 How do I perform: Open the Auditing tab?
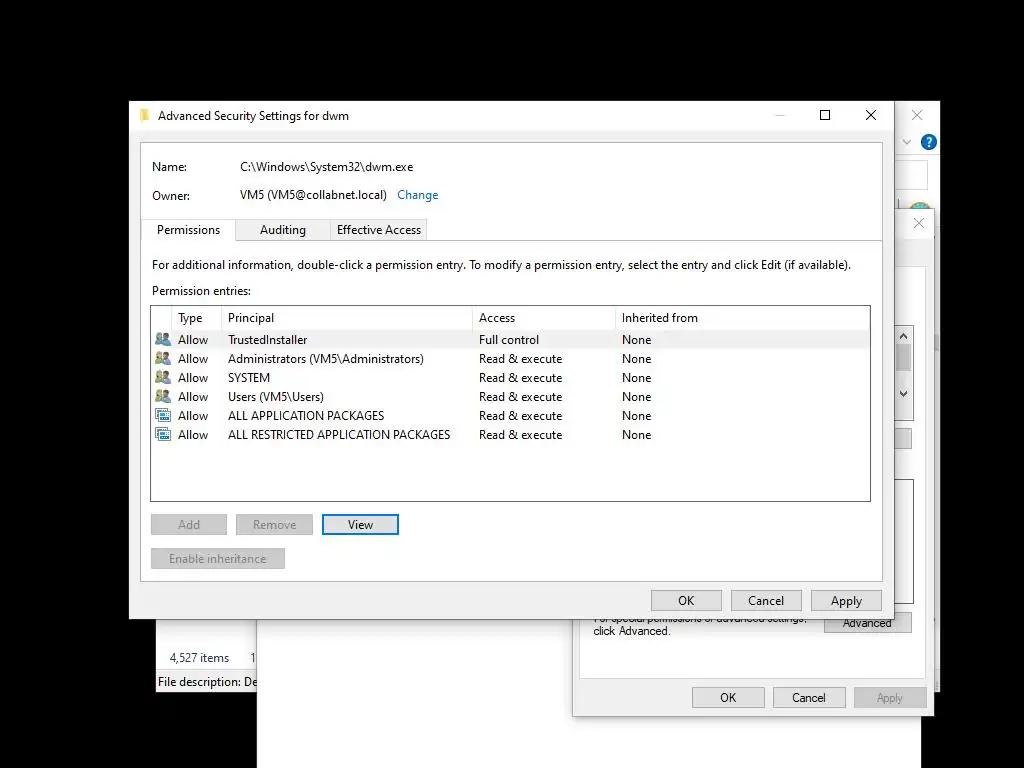tap(283, 230)
